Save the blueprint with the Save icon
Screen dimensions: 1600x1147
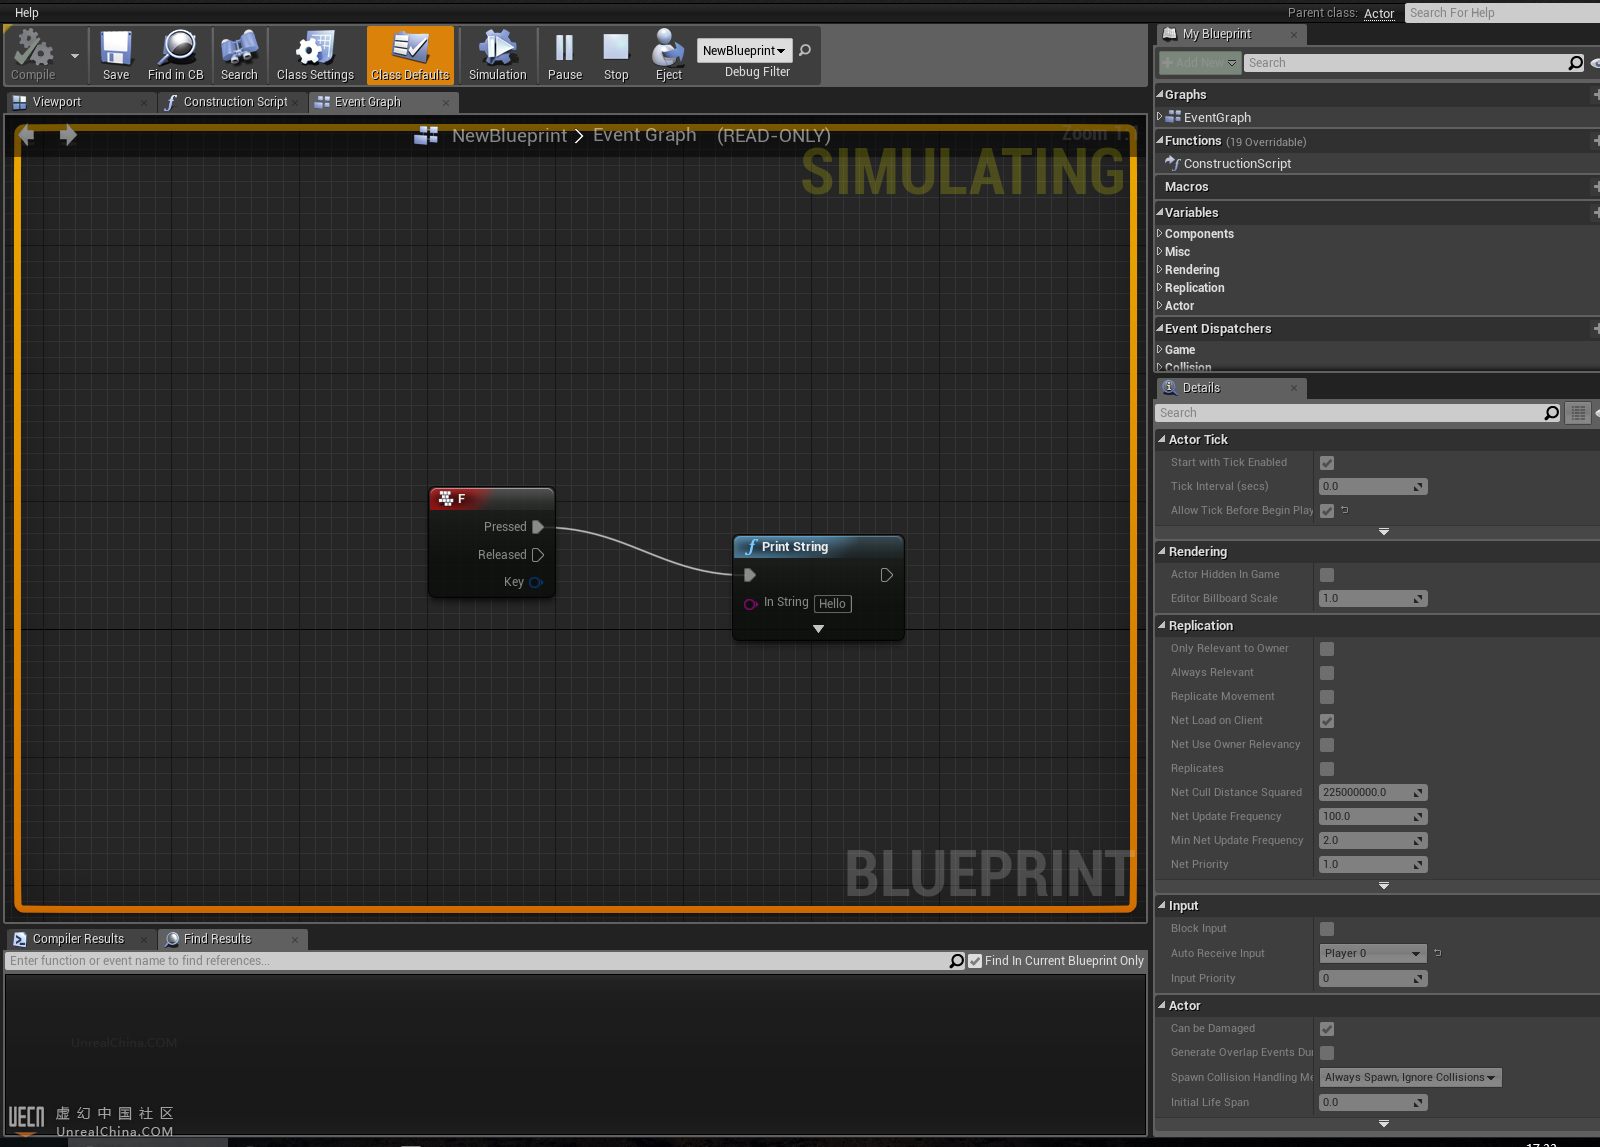click(x=116, y=55)
